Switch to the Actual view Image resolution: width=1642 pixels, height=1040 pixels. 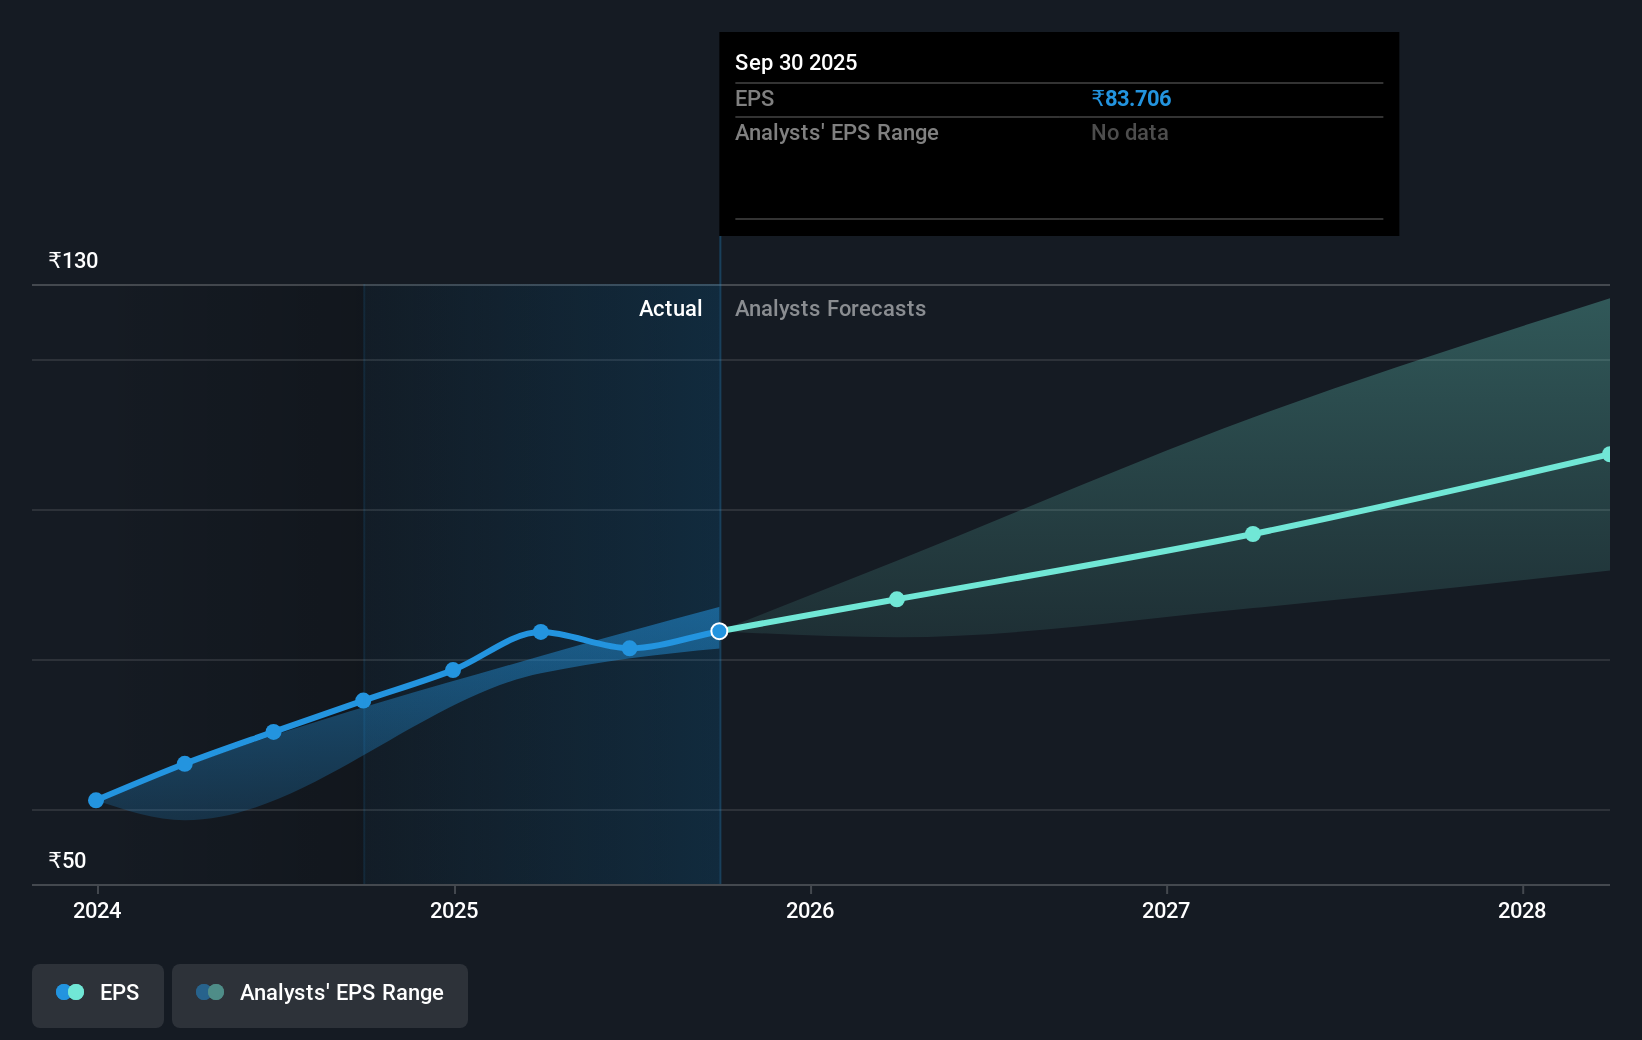(x=670, y=308)
